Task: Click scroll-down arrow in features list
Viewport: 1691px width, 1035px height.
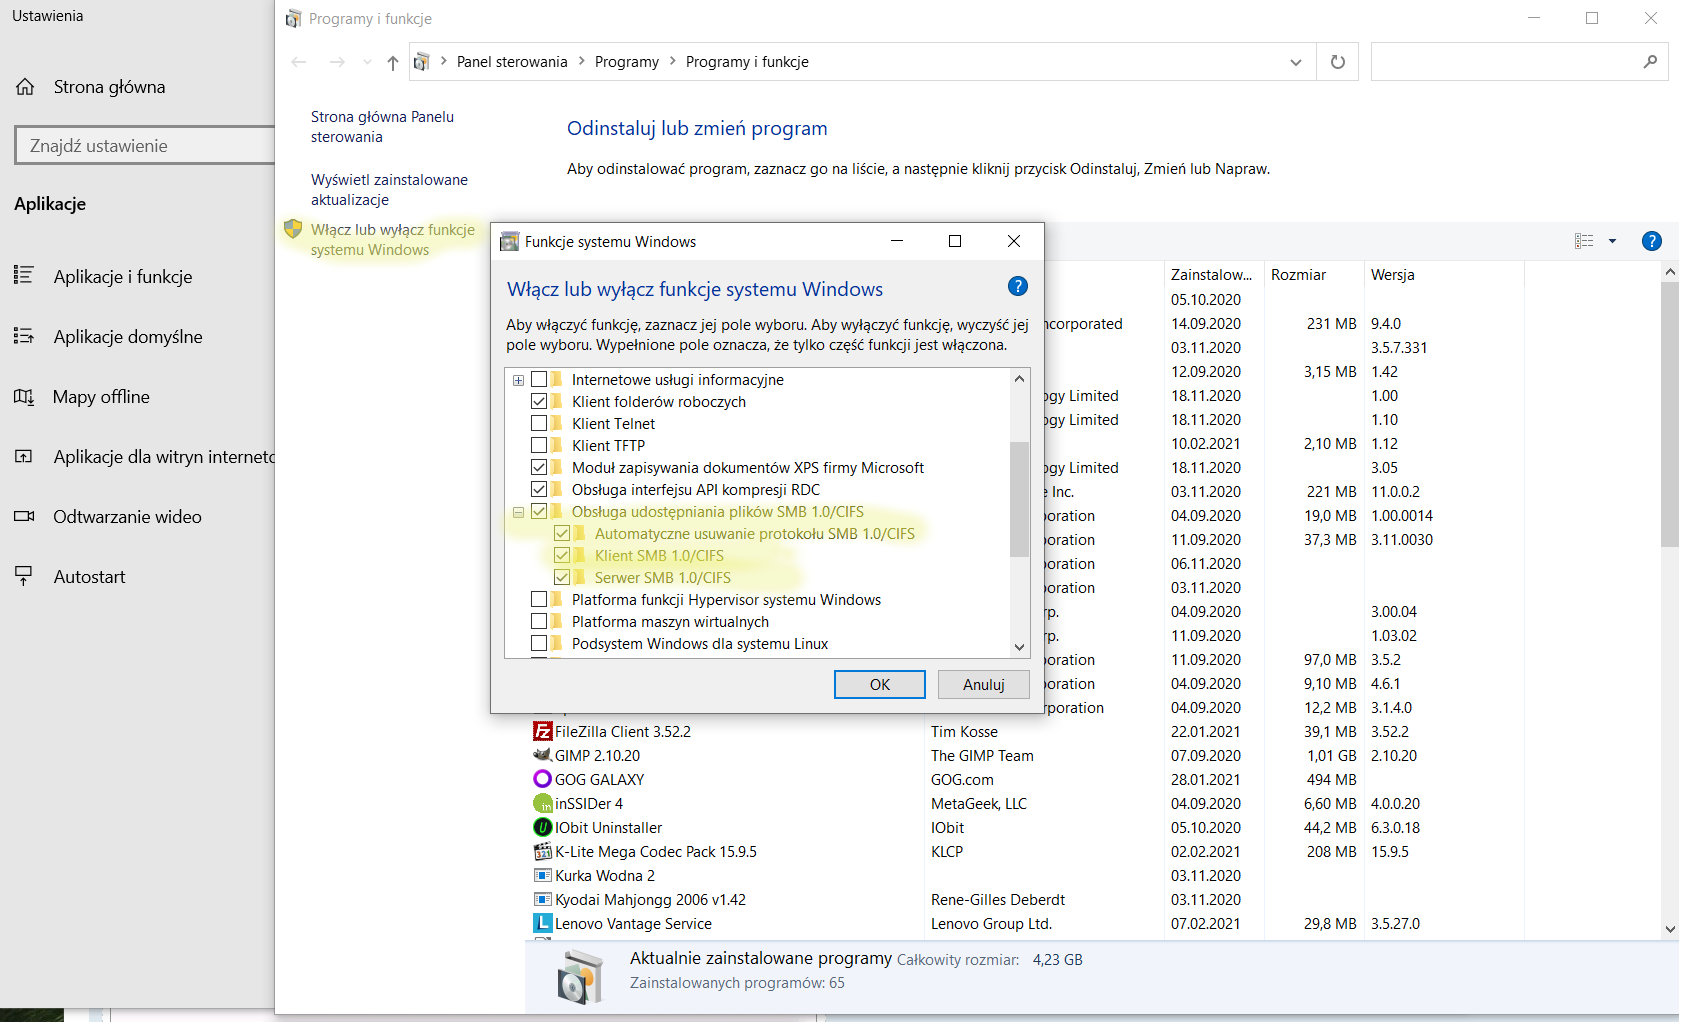Action: (1019, 647)
